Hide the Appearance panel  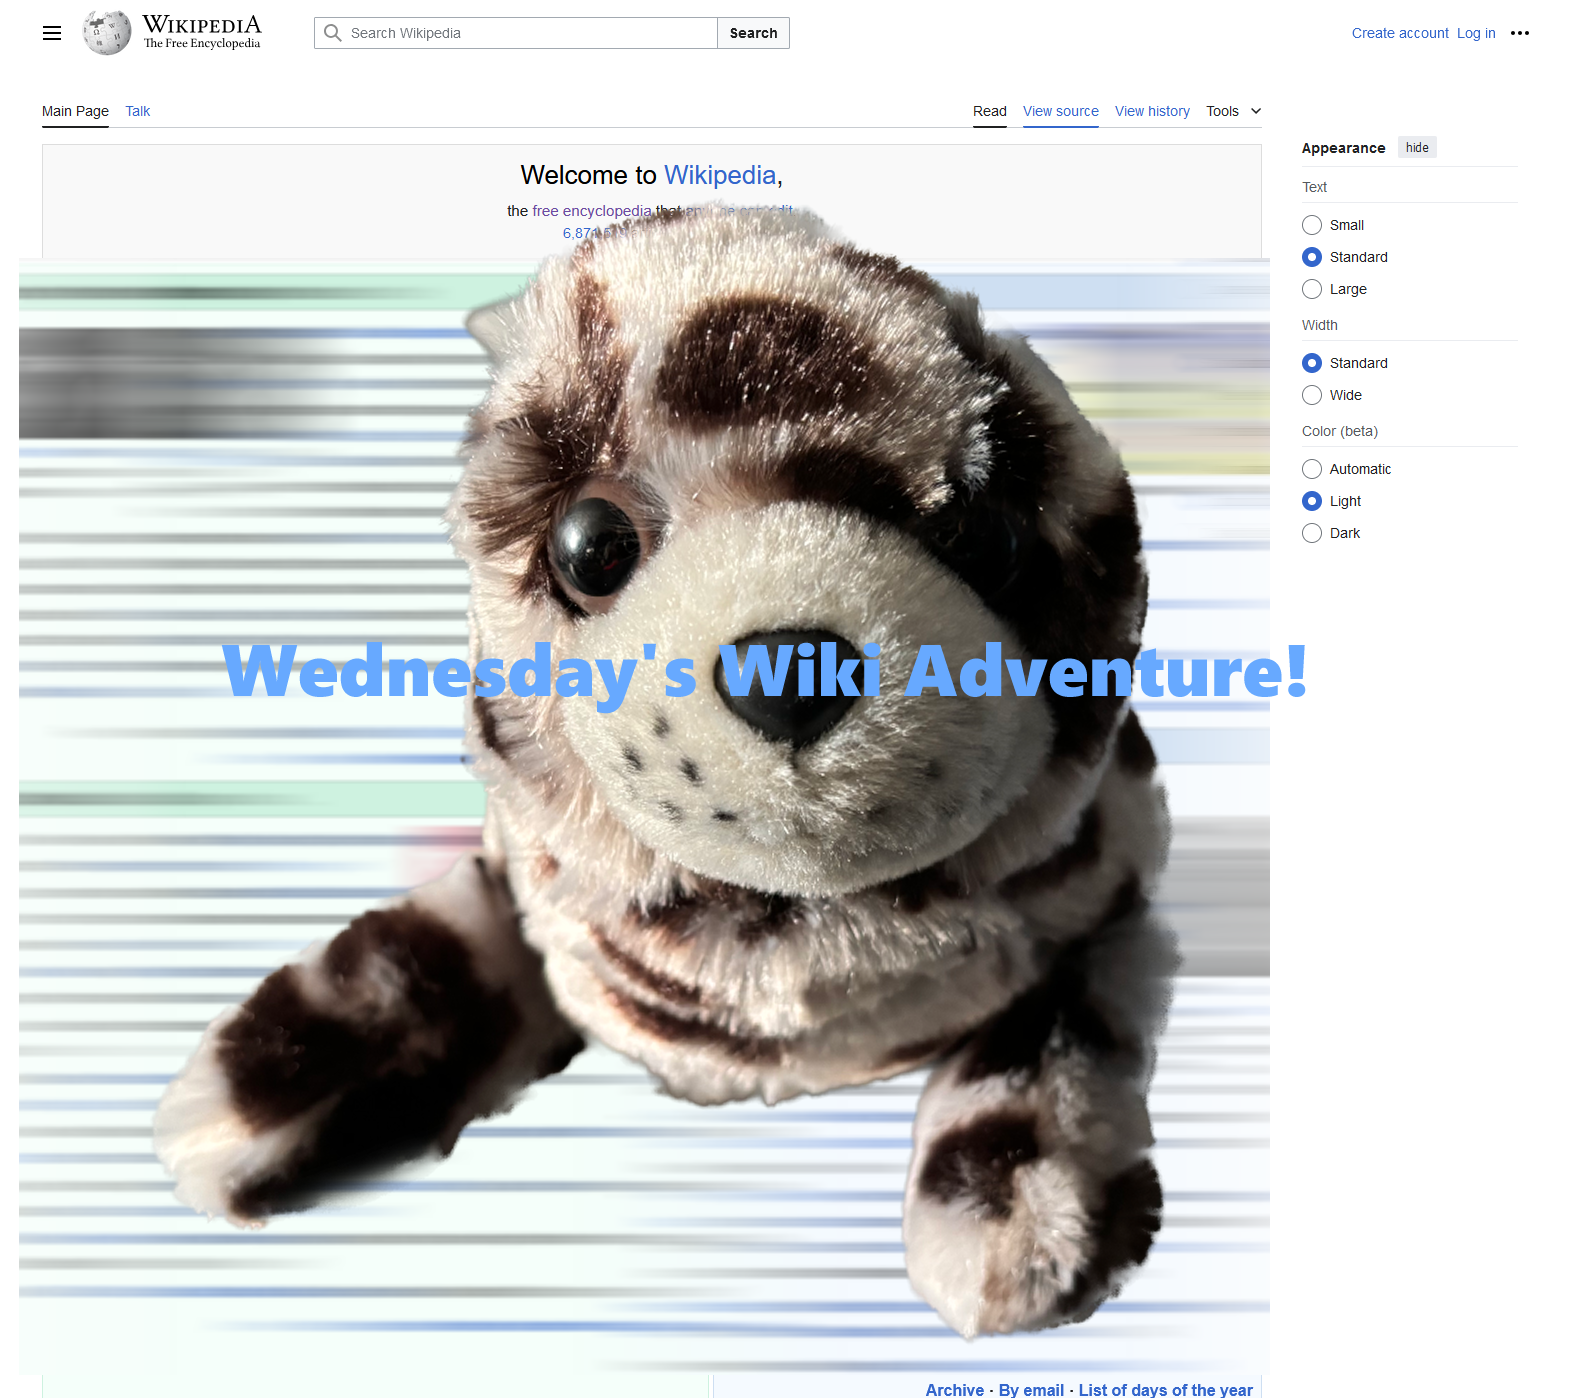[1416, 148]
